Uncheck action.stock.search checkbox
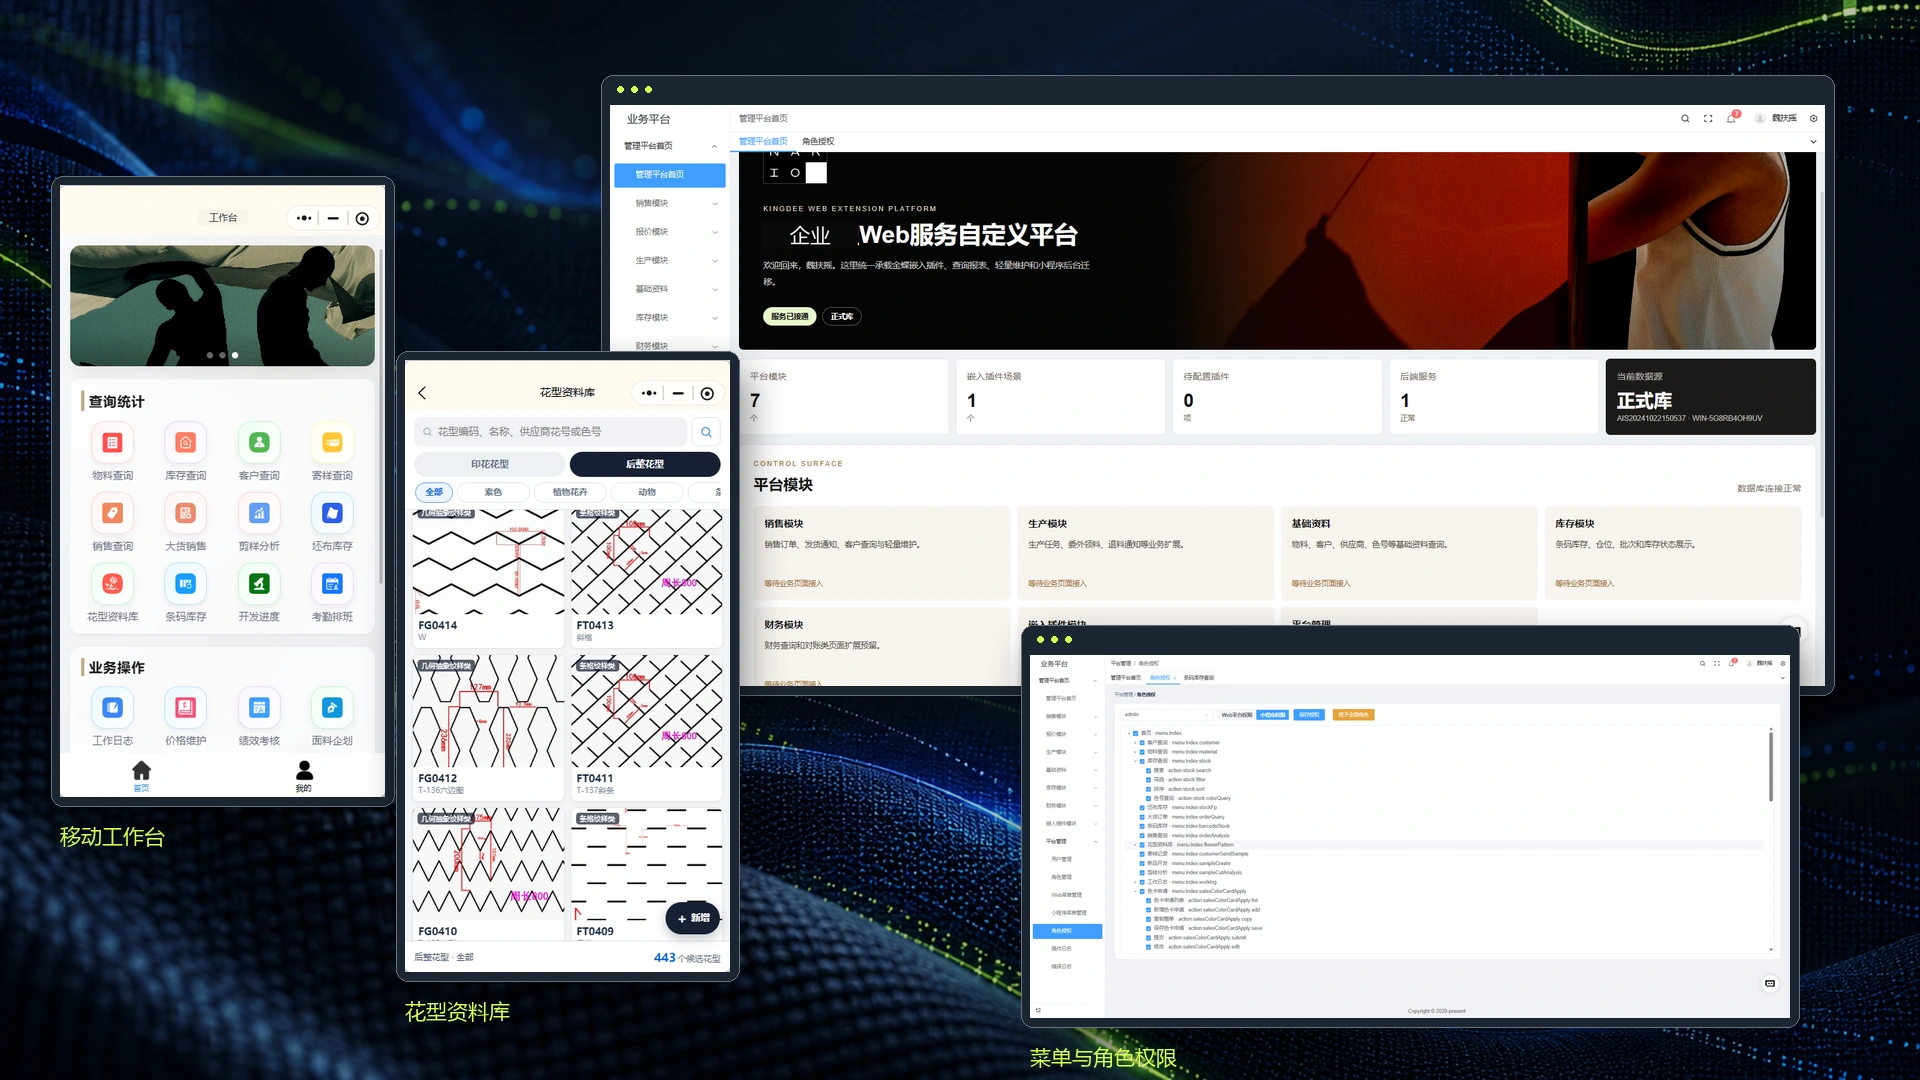The width and height of the screenshot is (1920, 1080). point(1148,770)
